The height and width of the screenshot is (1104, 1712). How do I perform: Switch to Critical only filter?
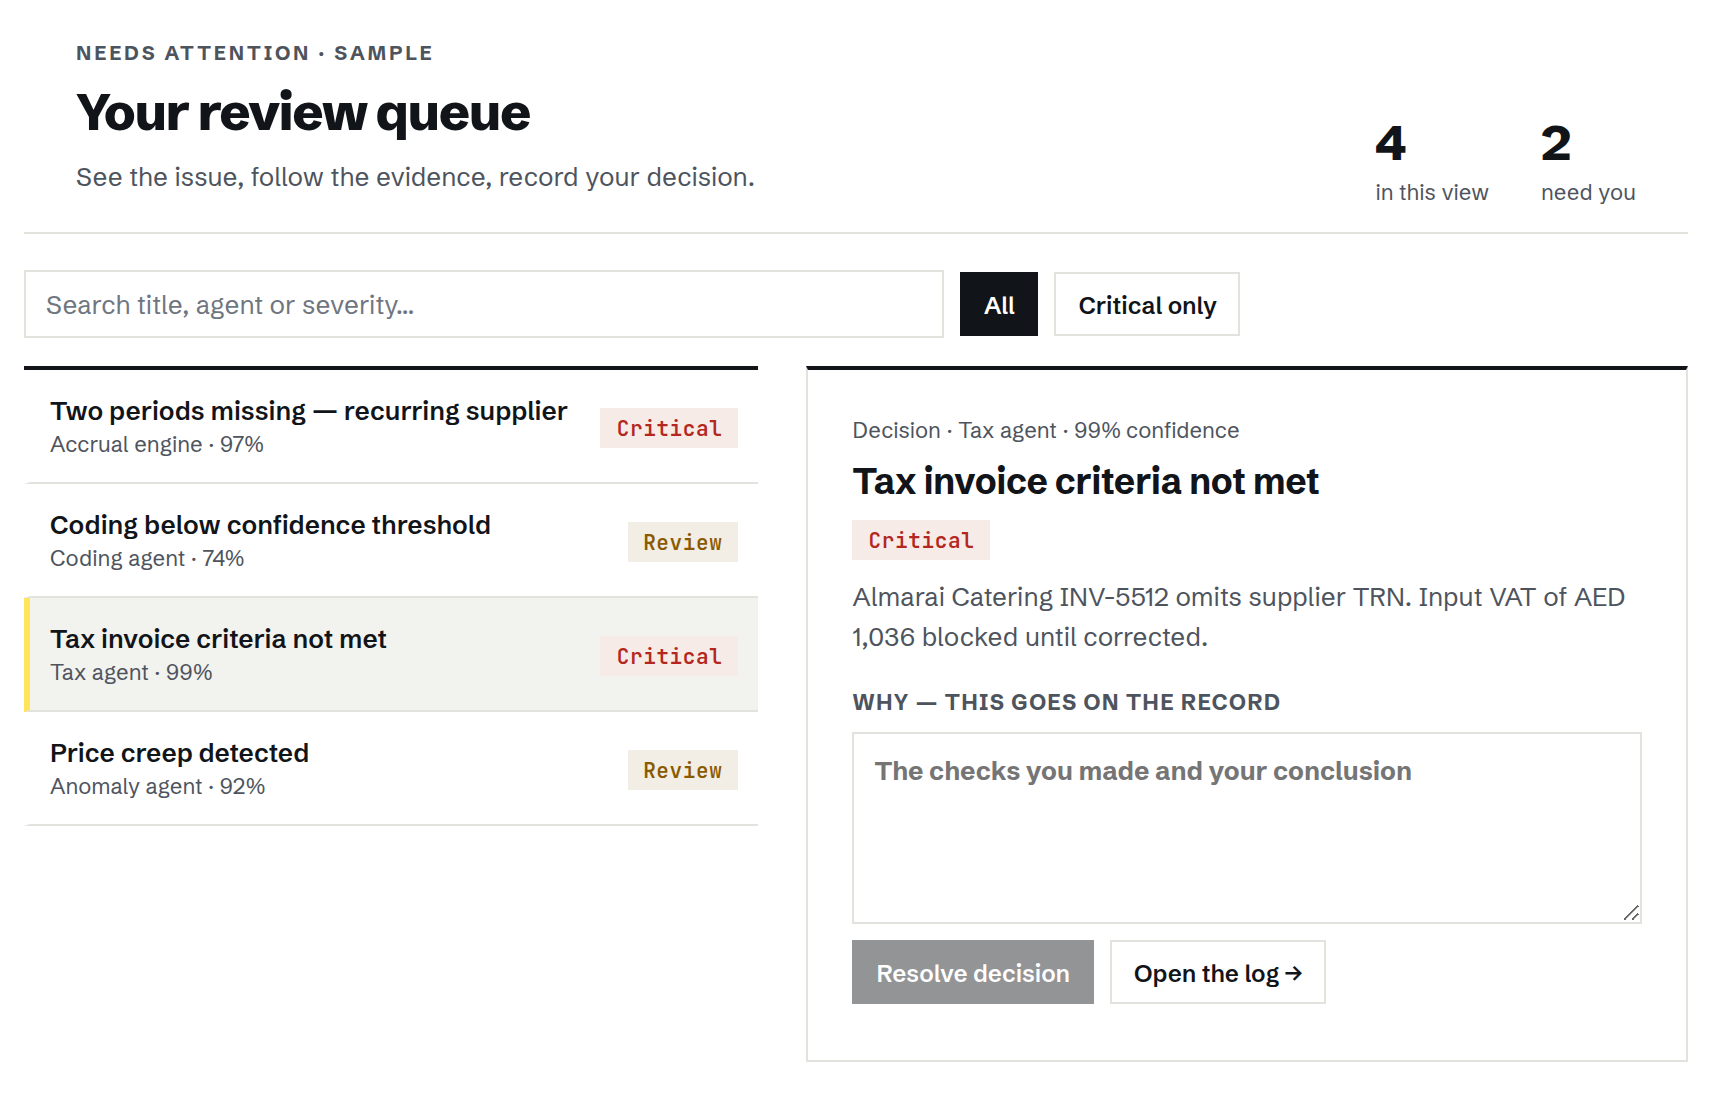pos(1147,304)
